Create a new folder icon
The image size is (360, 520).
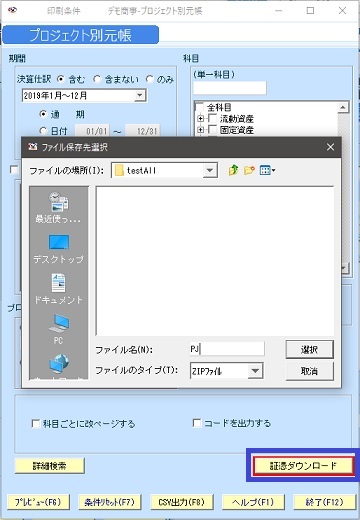click(x=249, y=170)
